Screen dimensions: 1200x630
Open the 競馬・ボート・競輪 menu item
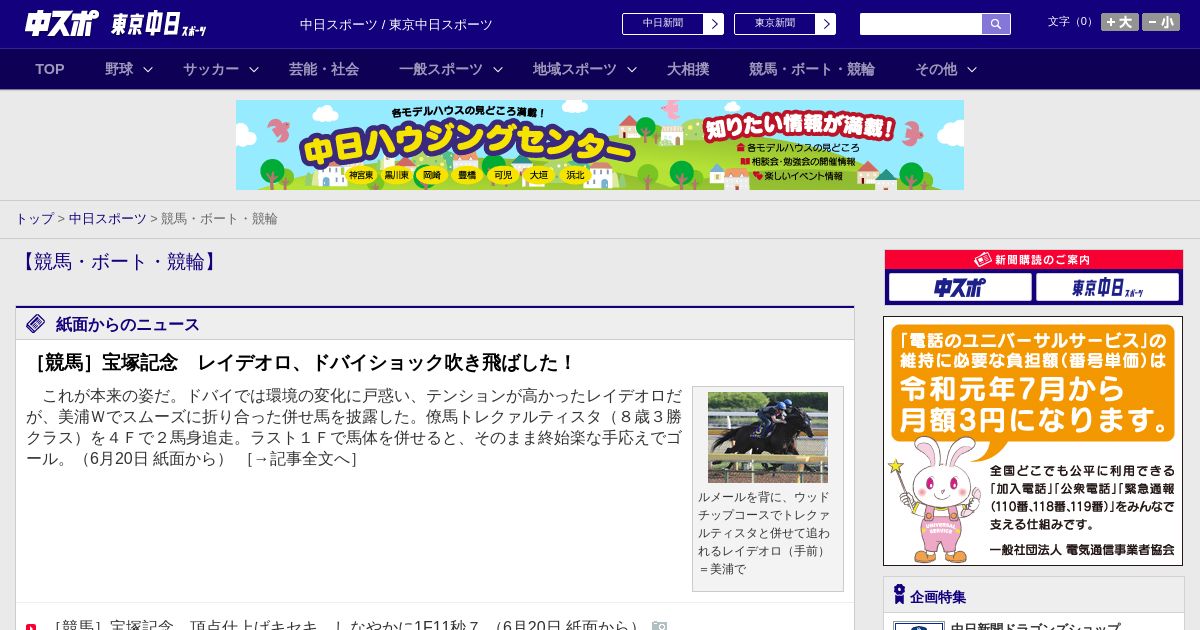coord(812,69)
